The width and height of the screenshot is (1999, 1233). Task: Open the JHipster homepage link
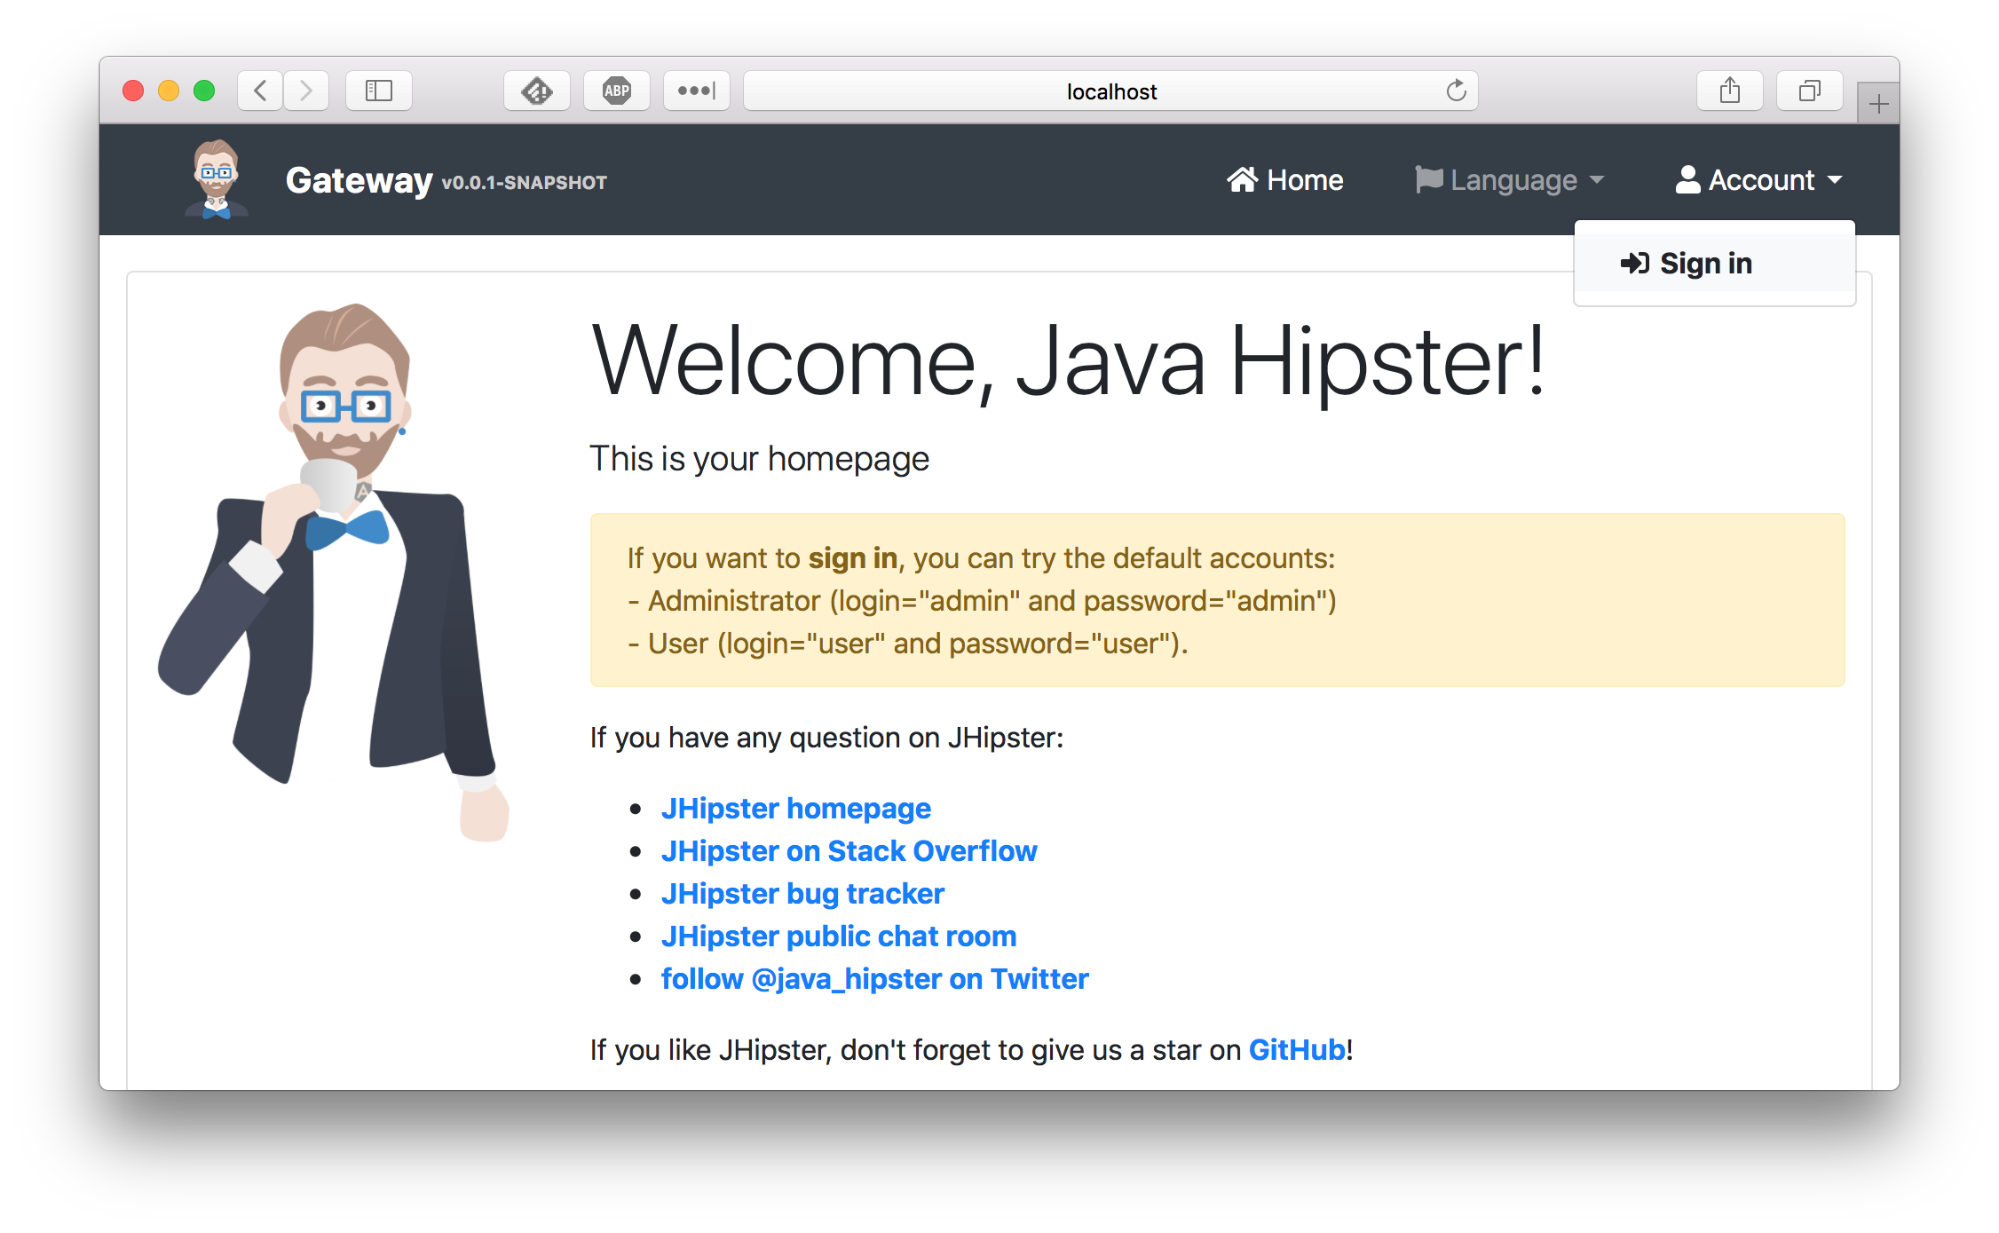(796, 808)
